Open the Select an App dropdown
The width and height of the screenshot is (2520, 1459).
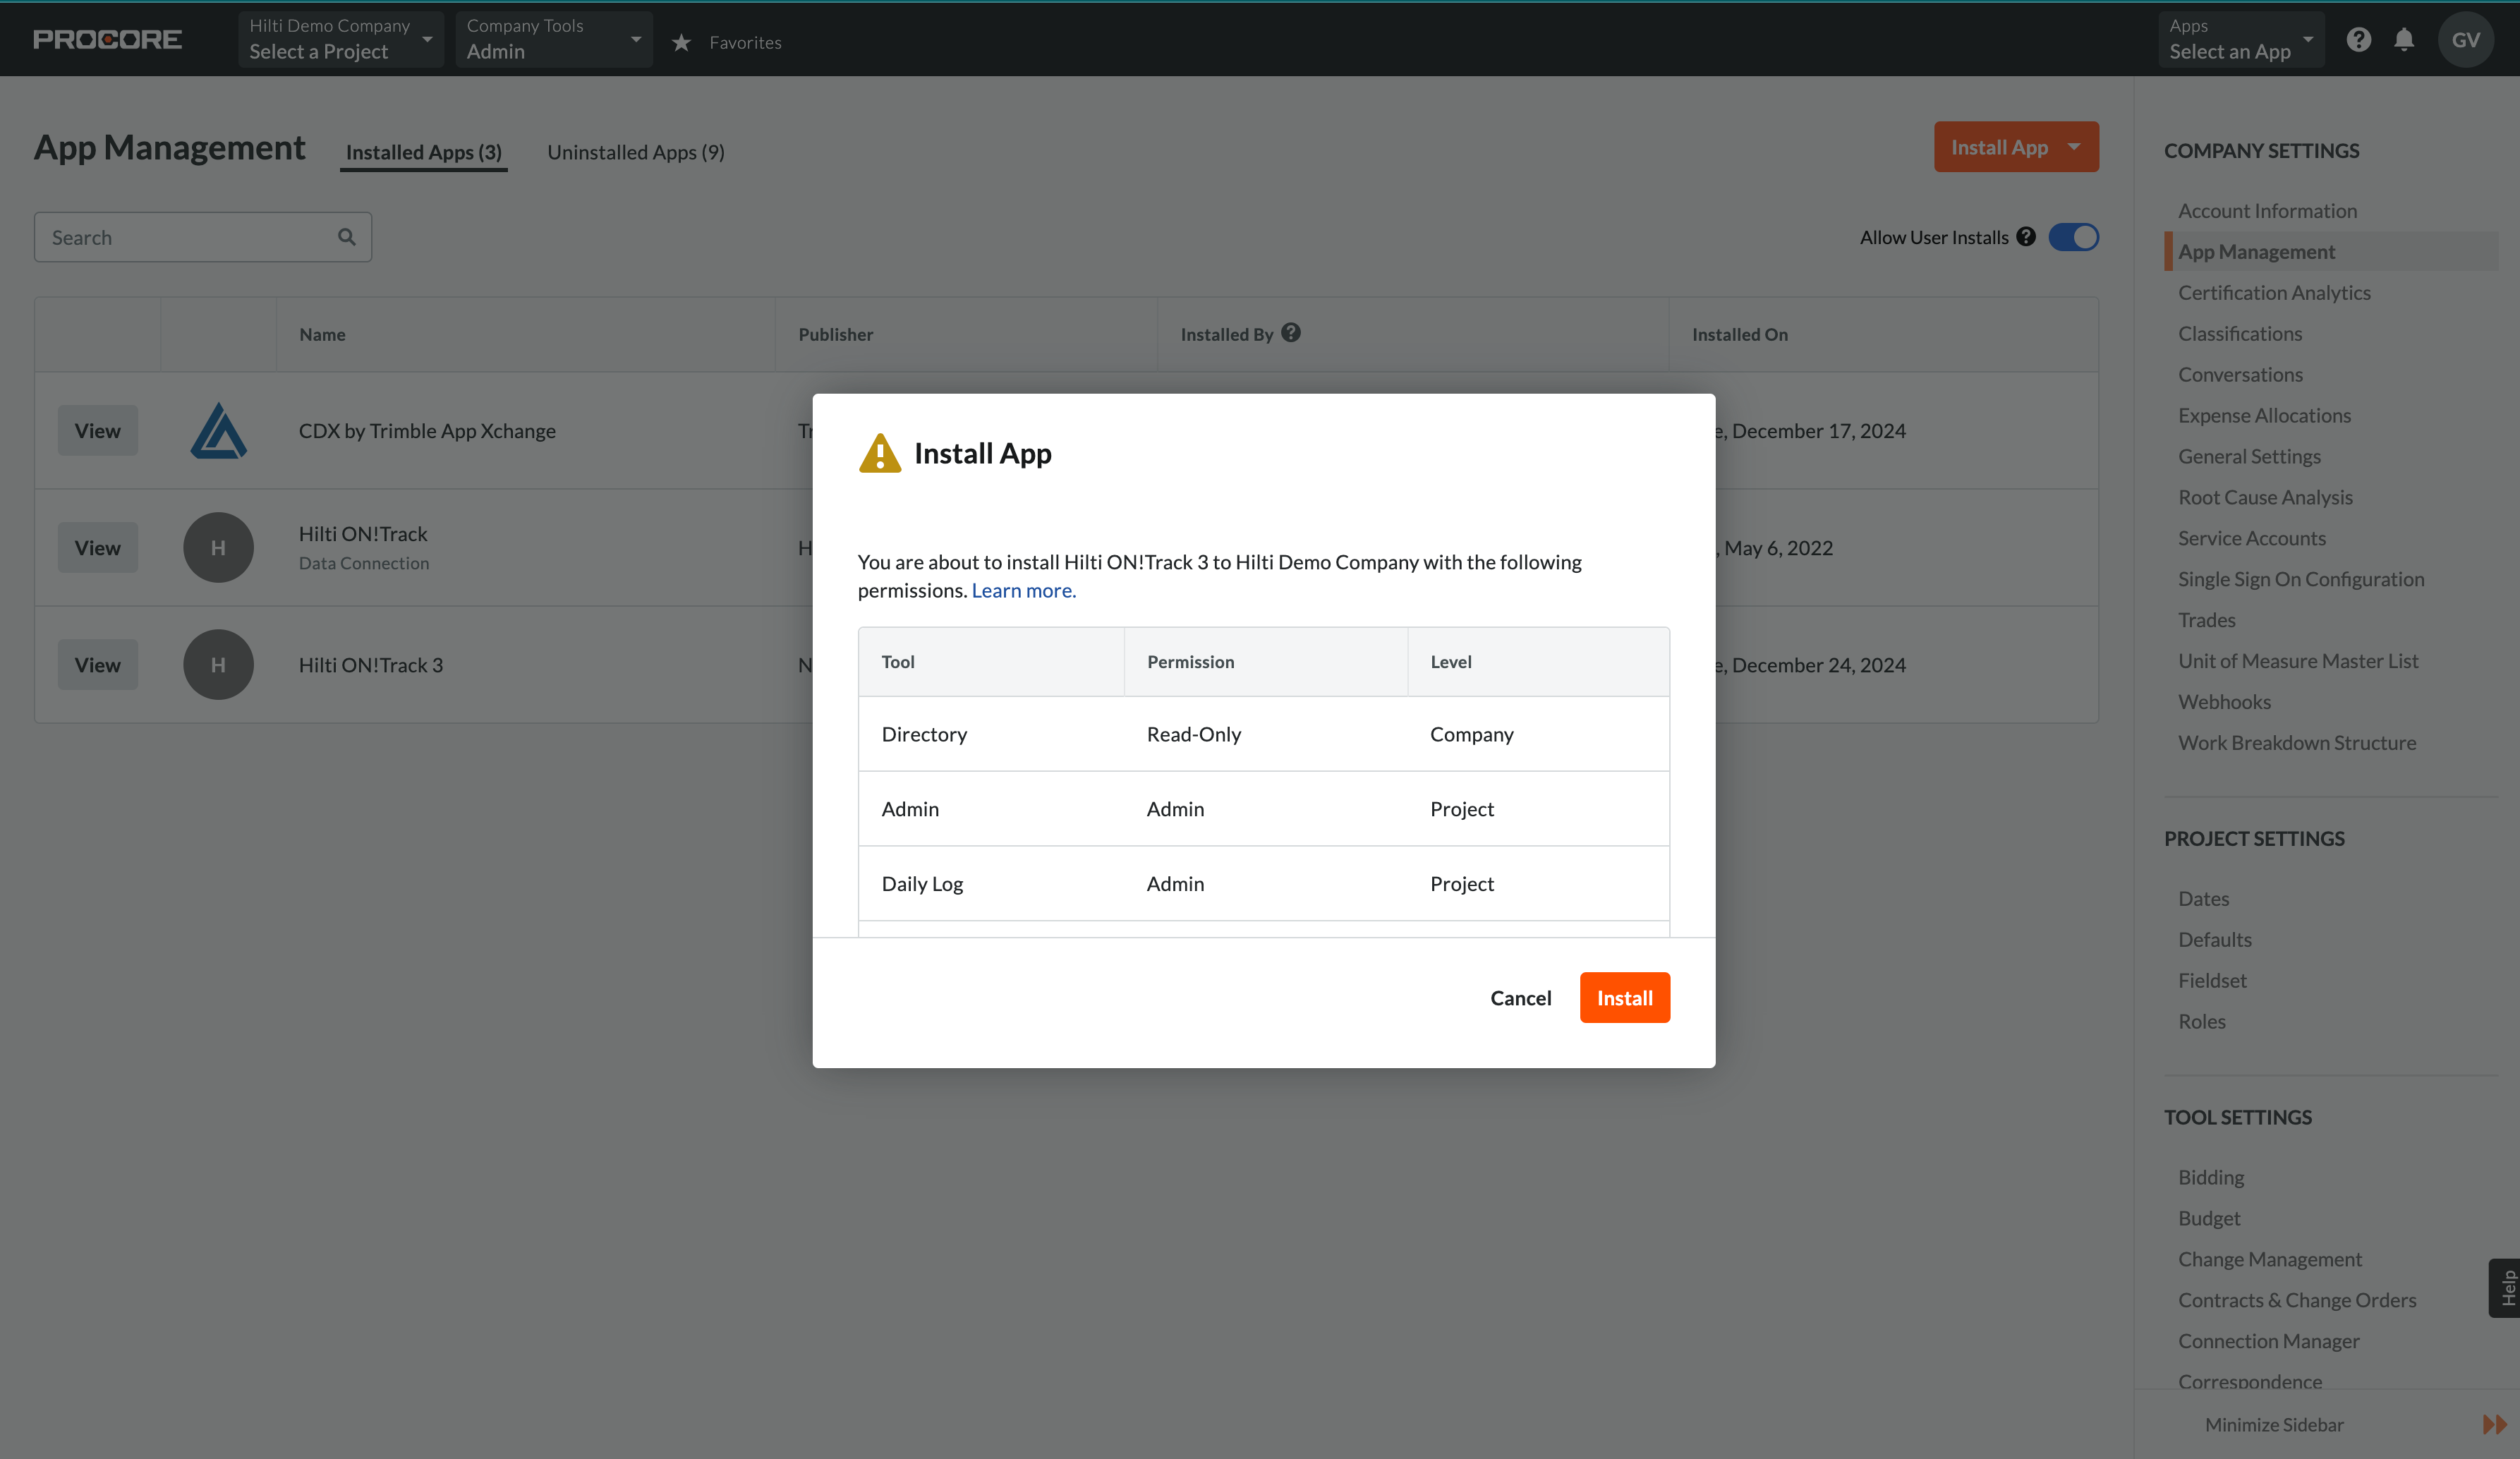pyautogui.click(x=2241, y=40)
